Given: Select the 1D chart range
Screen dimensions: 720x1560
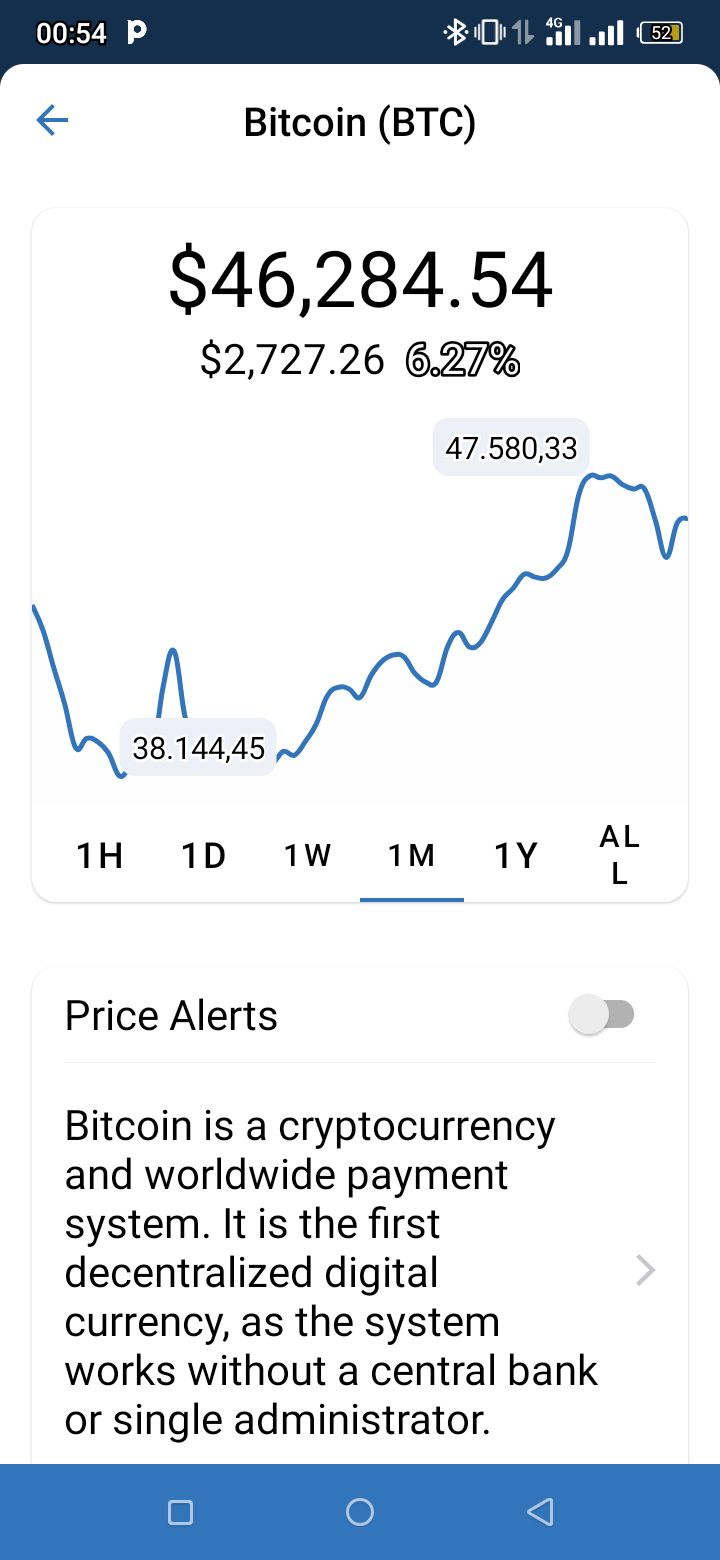Looking at the screenshot, I should click(x=204, y=856).
